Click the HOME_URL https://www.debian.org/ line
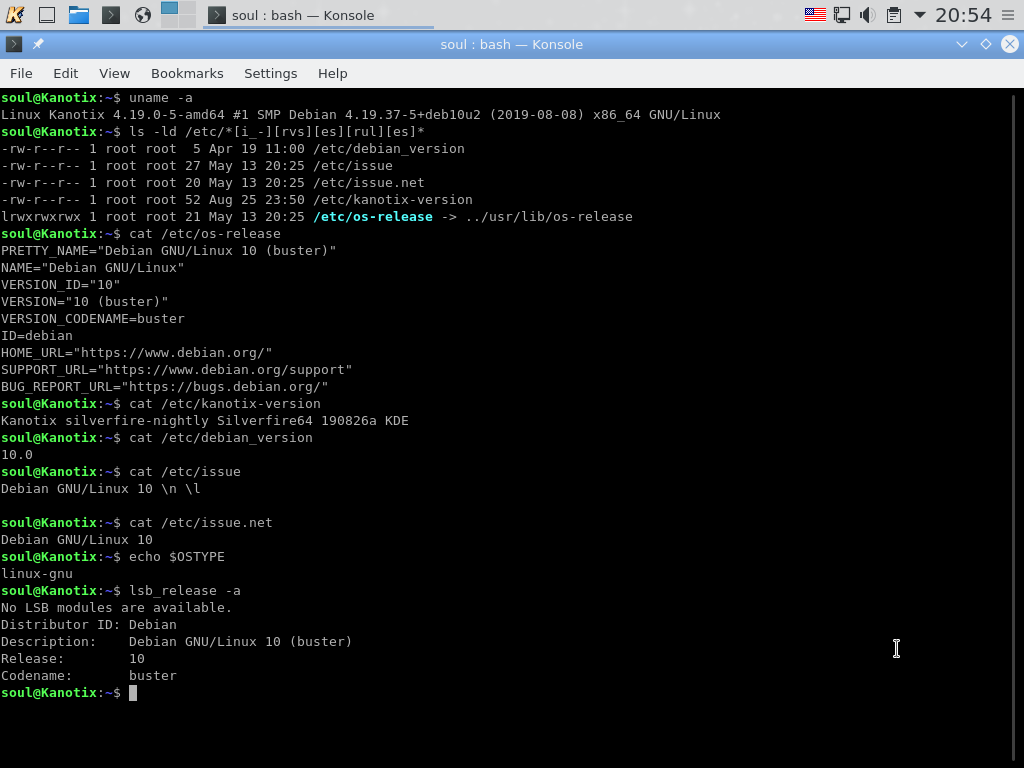This screenshot has width=1024, height=768. (136, 353)
